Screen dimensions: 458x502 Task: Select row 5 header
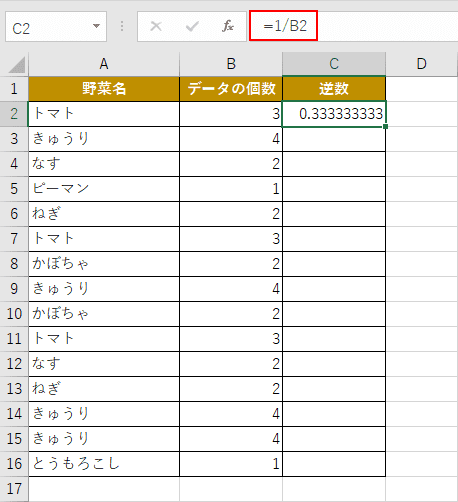(x=14, y=189)
